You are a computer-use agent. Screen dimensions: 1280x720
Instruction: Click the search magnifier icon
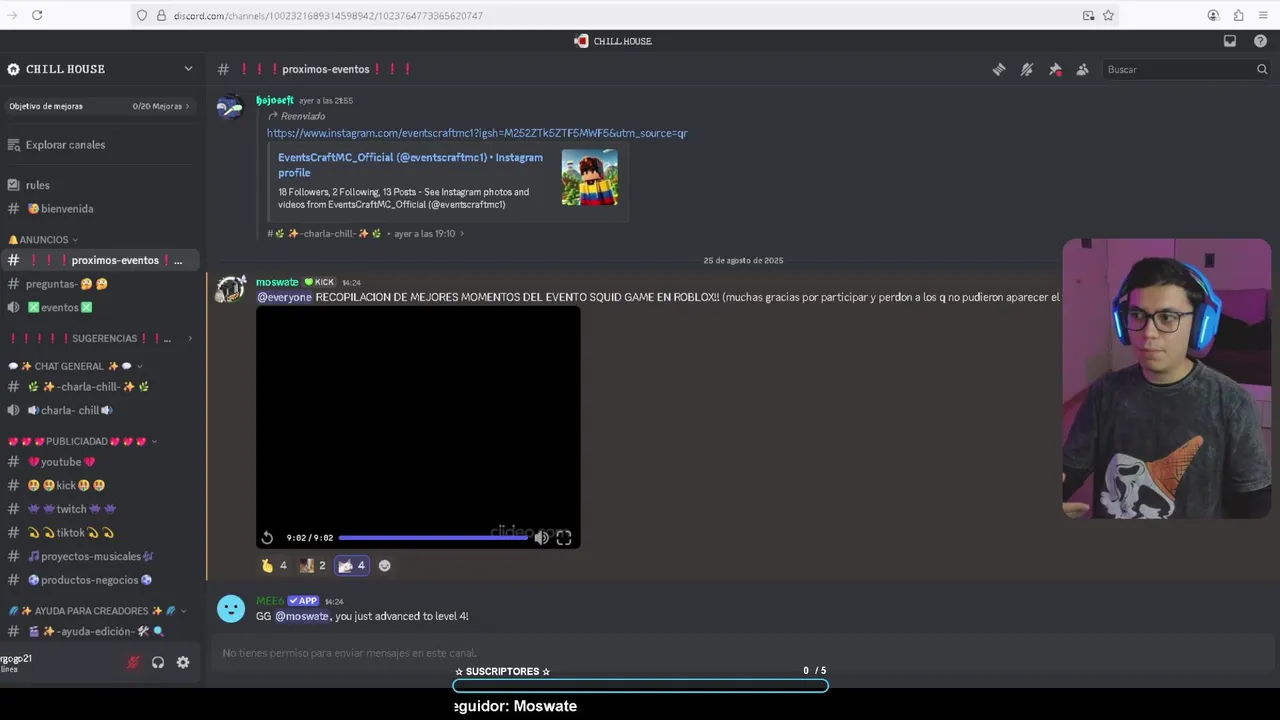(1262, 69)
